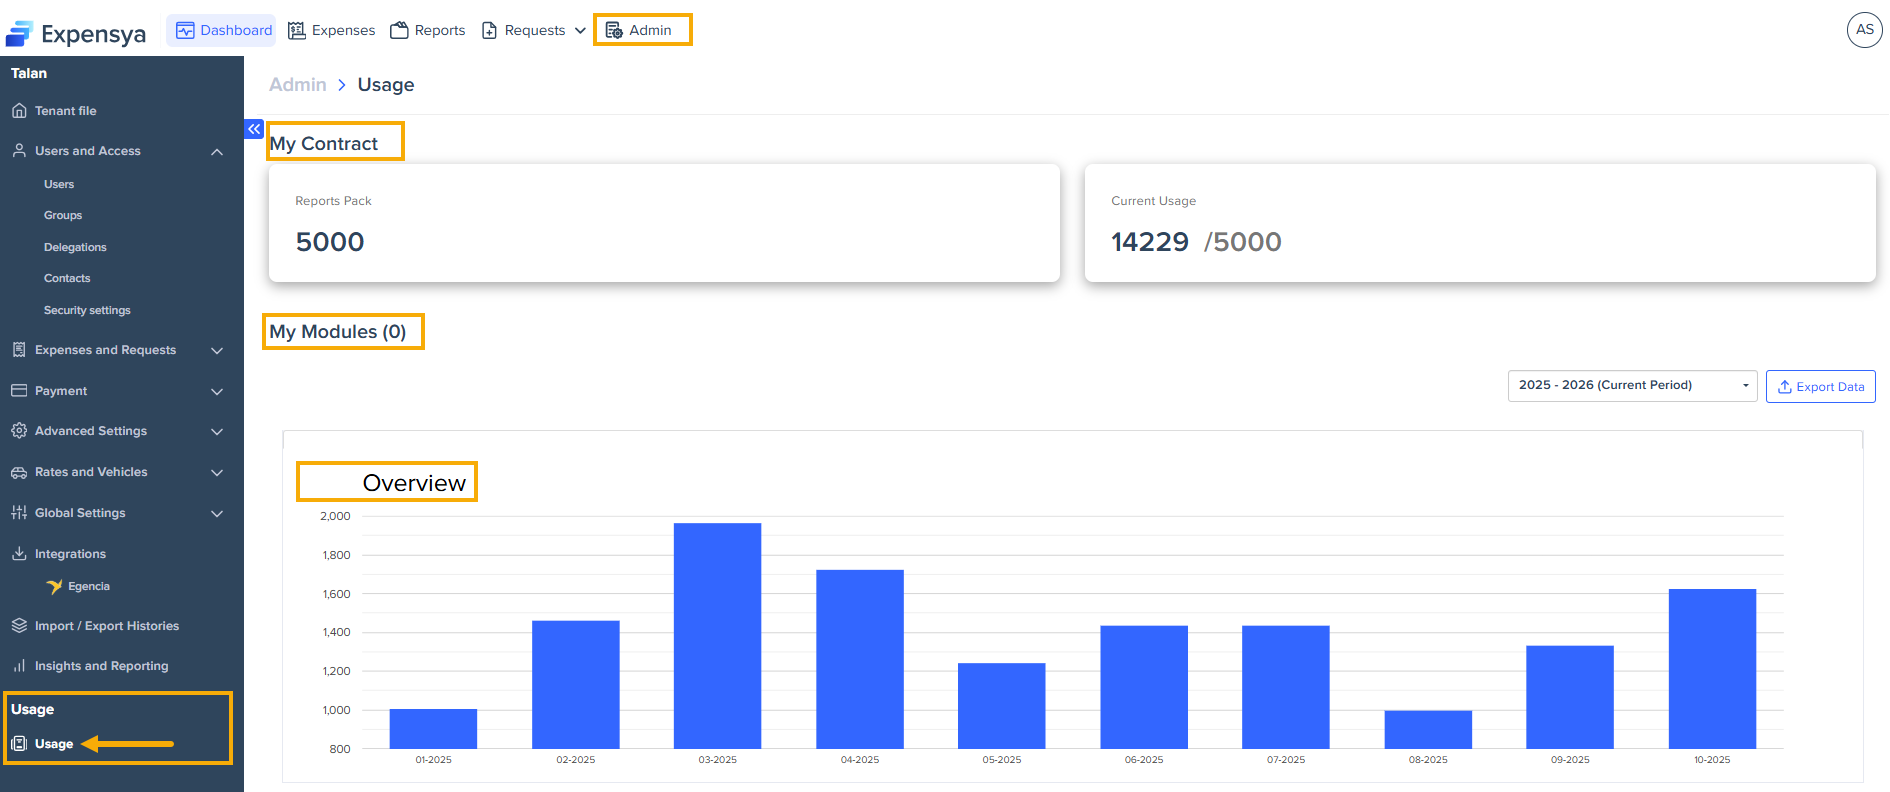This screenshot has height=792, width=1890.
Task: Open the 2025 - 2026 period dropdown
Action: pos(1631,386)
